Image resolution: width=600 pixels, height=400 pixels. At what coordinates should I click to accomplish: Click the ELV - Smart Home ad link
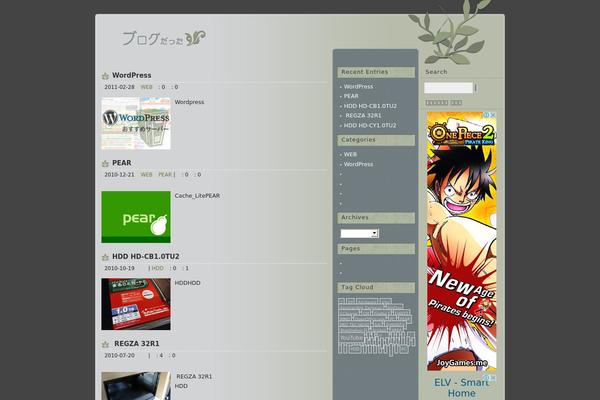461,388
